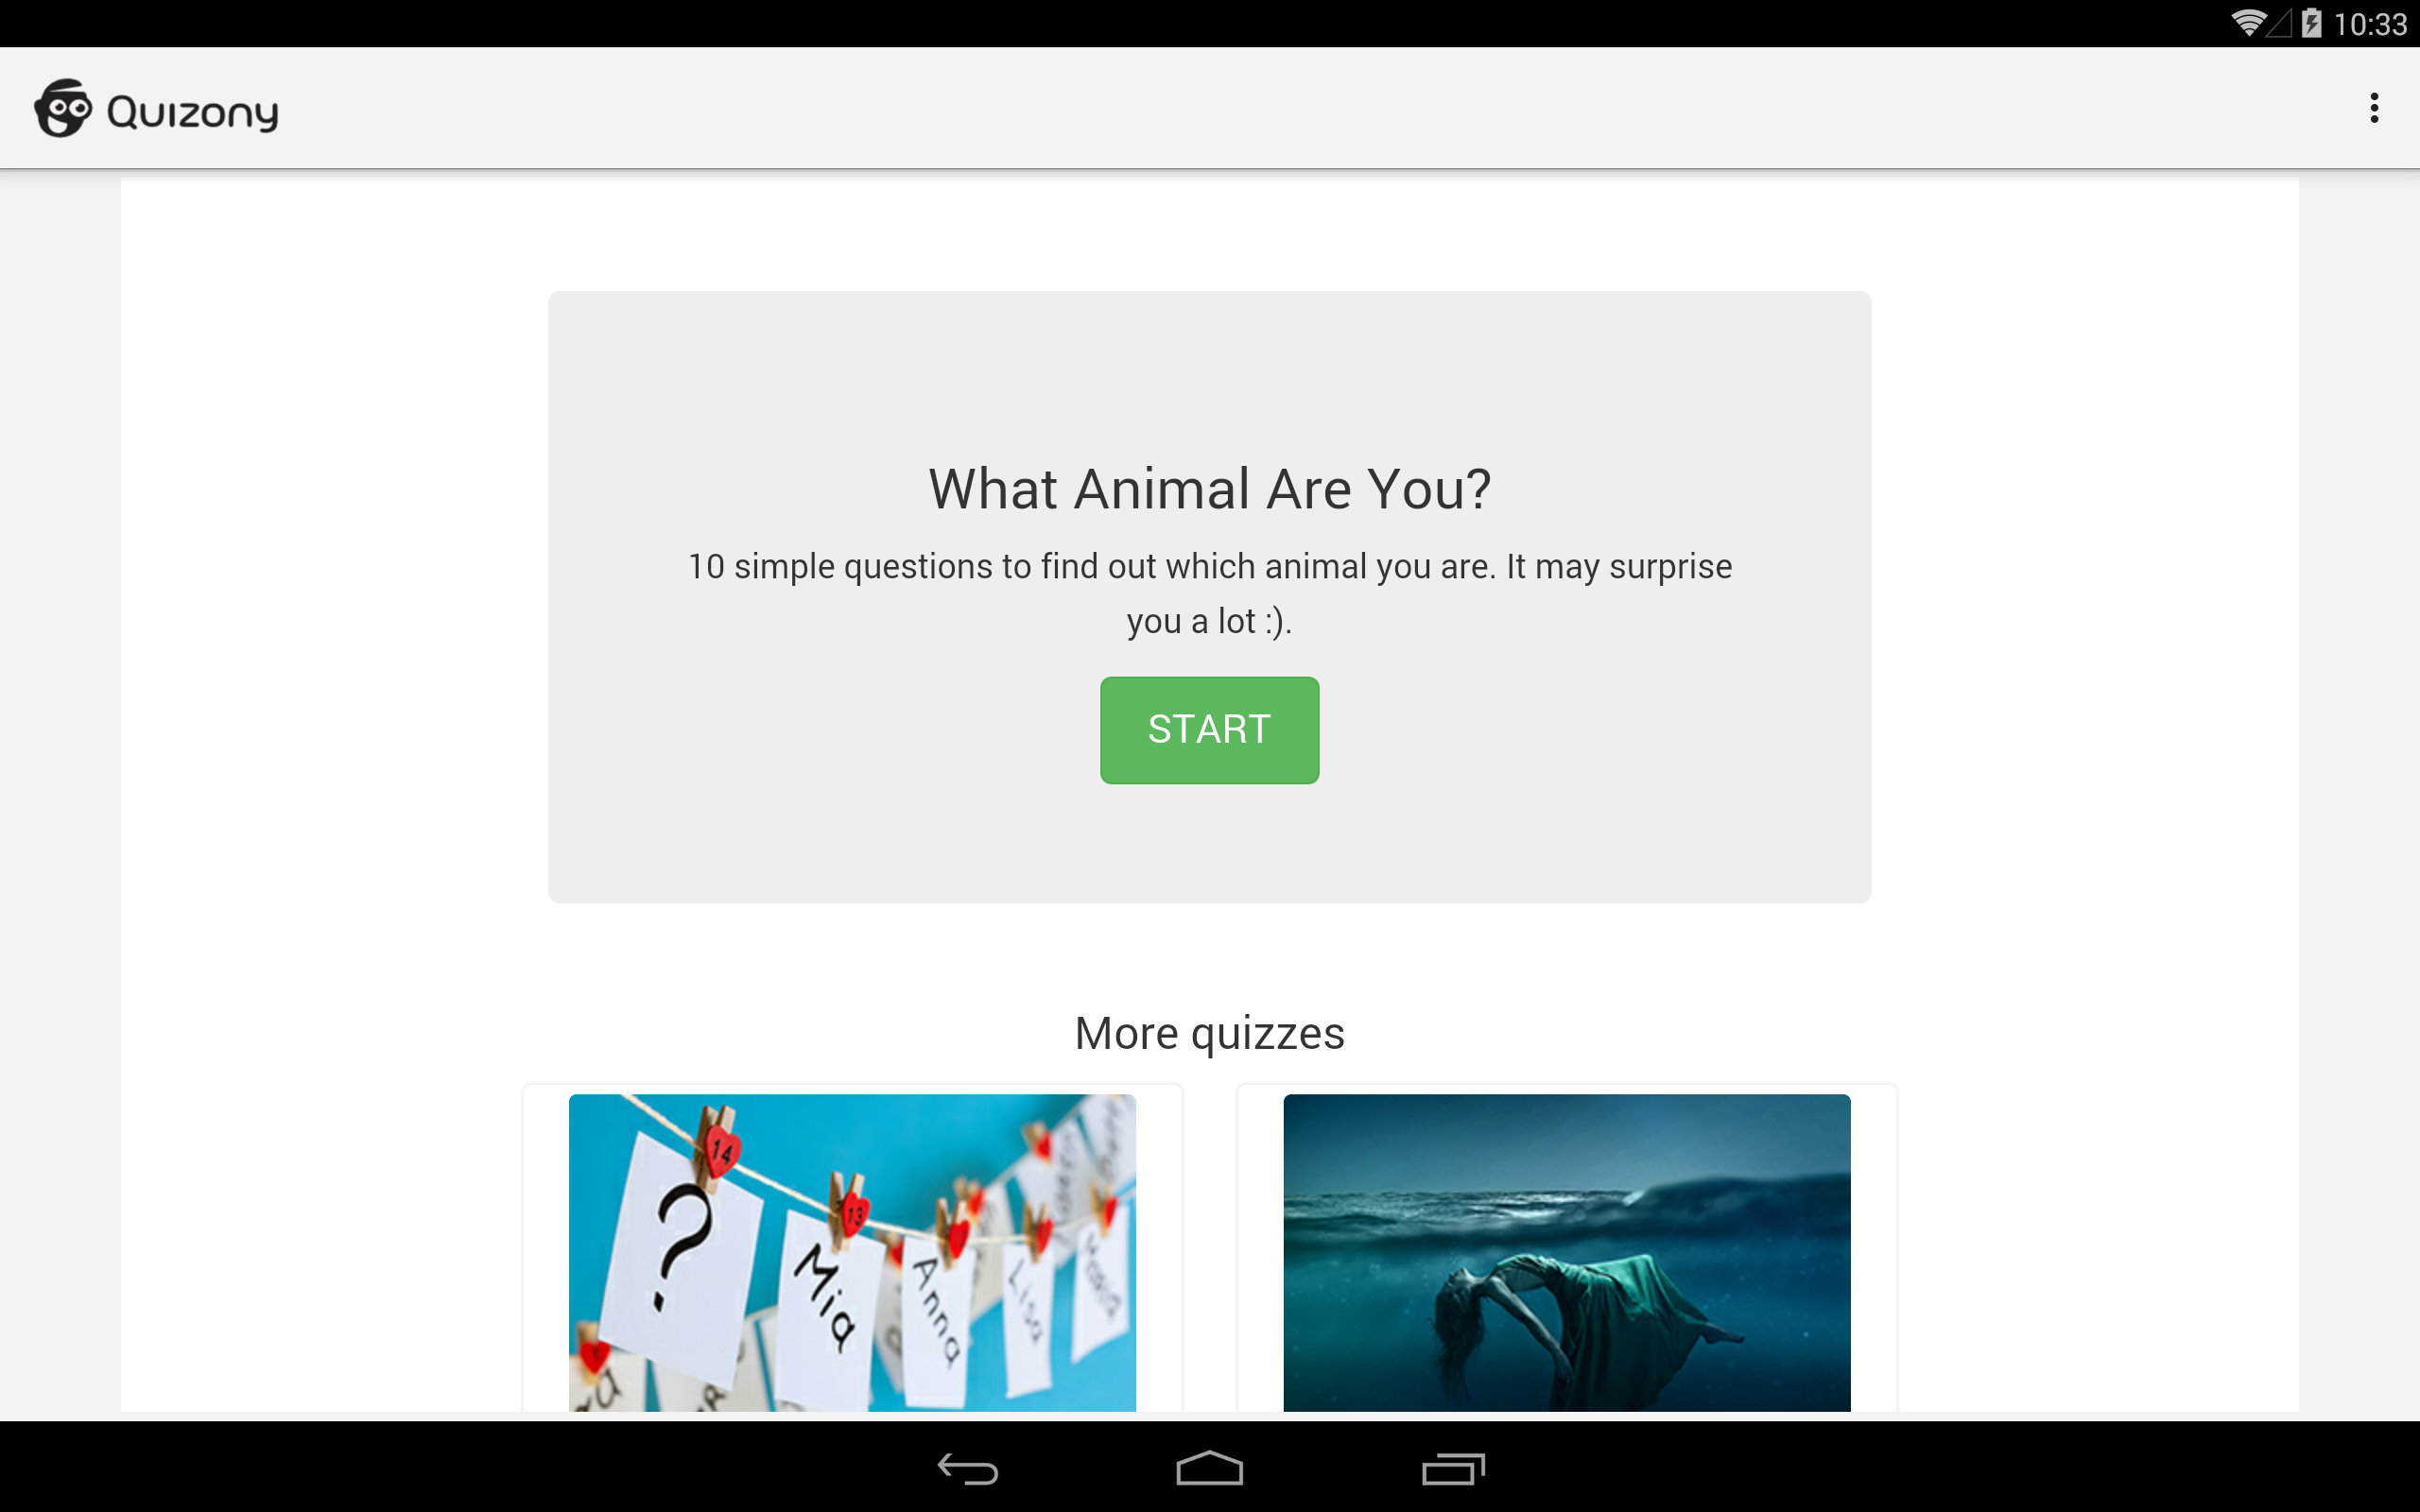Tap the Android back navigation icon
The height and width of the screenshot is (1512, 2420).
967,1468
